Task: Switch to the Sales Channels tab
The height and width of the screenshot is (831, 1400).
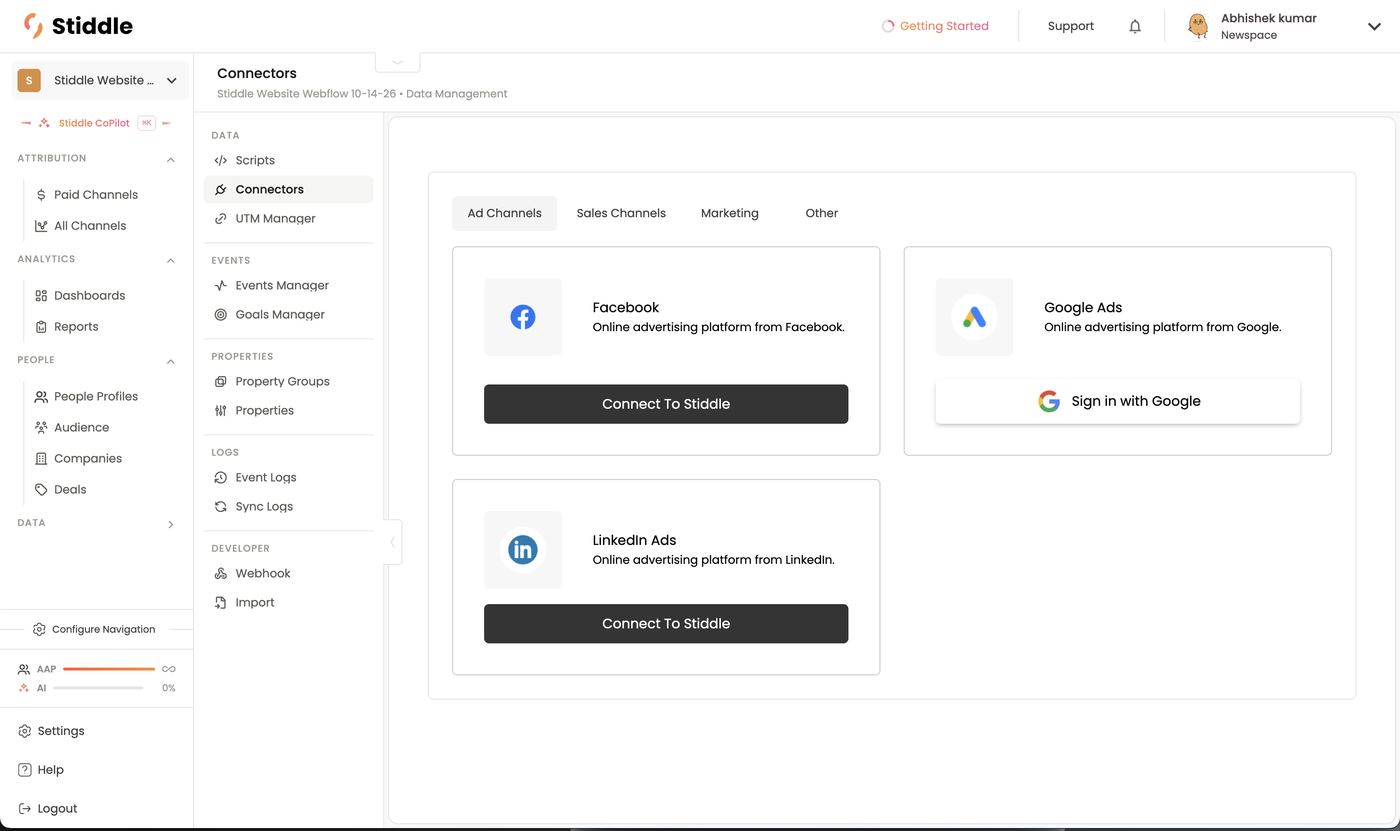Action: (621, 213)
